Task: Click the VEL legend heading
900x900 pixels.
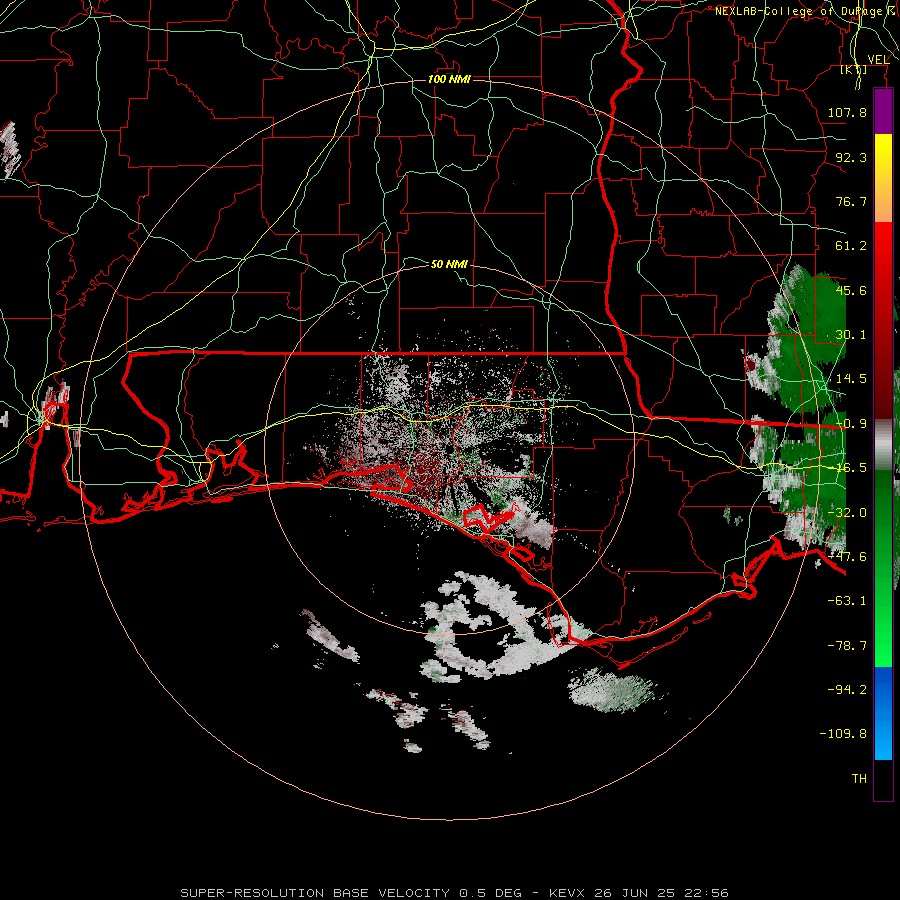Action: click(x=878, y=59)
